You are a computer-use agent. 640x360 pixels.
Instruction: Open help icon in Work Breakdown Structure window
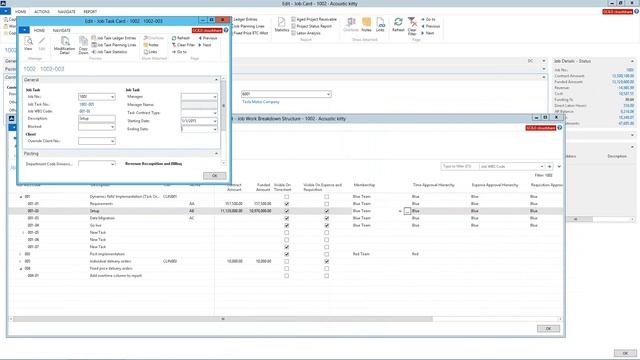(x=560, y=128)
